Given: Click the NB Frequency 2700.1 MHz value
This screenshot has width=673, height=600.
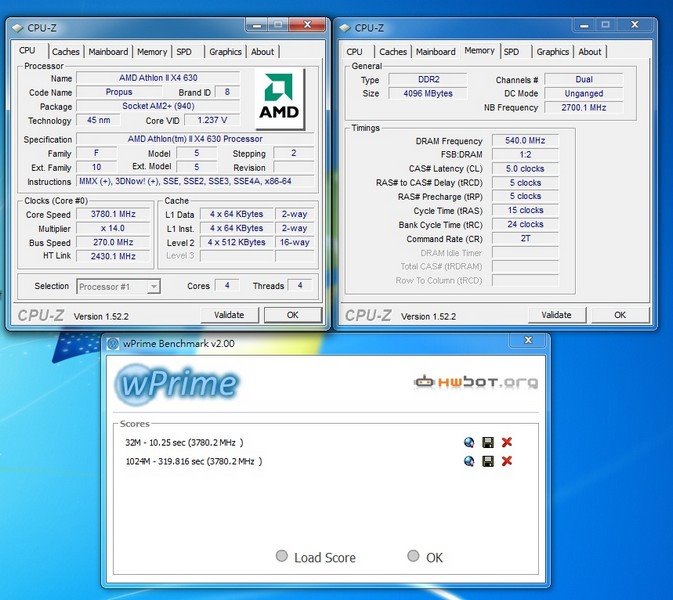Looking at the screenshot, I should pyautogui.click(x=584, y=107).
